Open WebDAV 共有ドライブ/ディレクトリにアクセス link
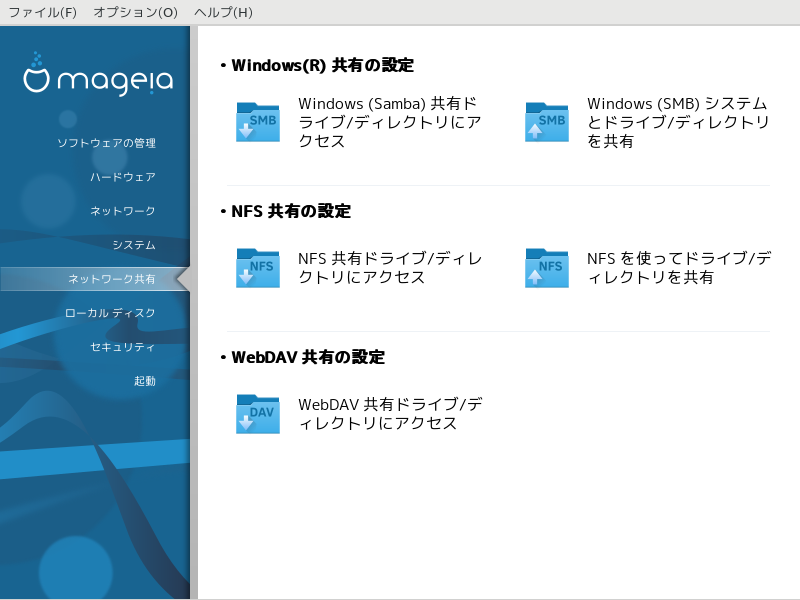 coord(390,414)
